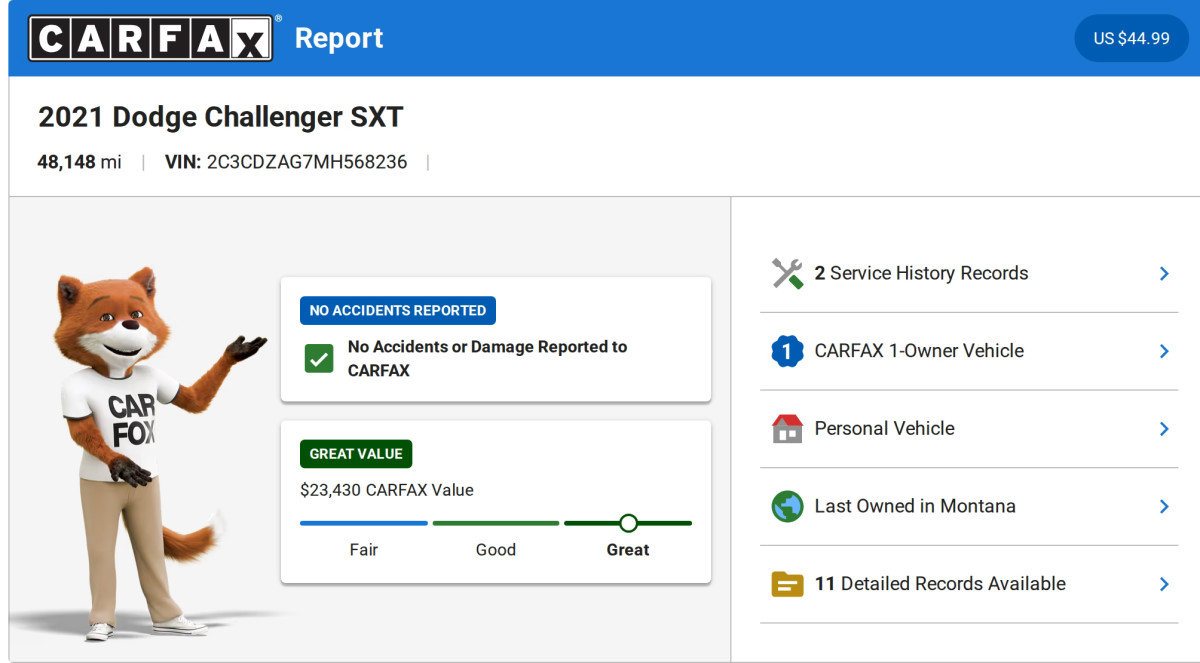Open 2 Service History Records
Image resolution: width=1200 pixels, height=663 pixels.
(x=969, y=273)
